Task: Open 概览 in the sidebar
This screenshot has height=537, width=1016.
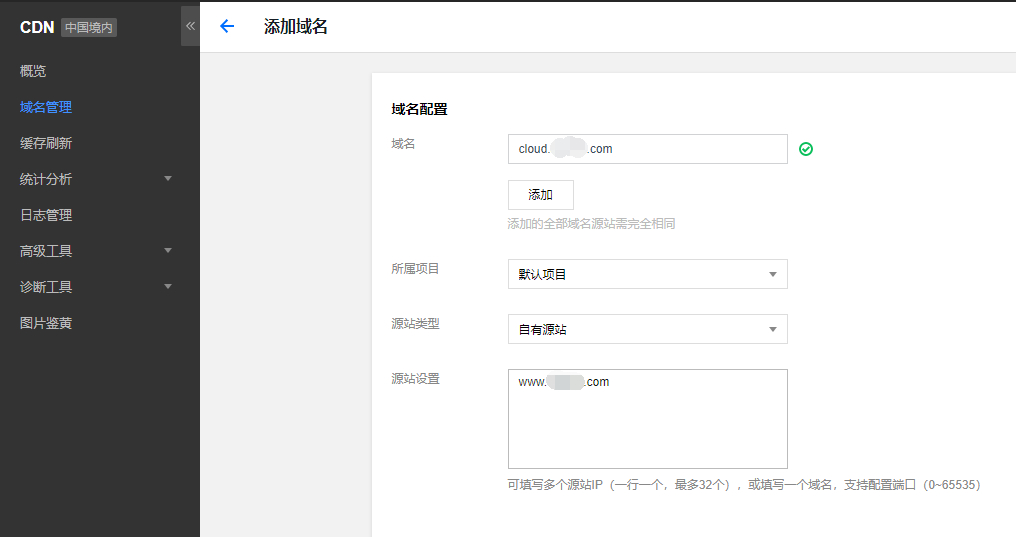Action: coord(33,71)
